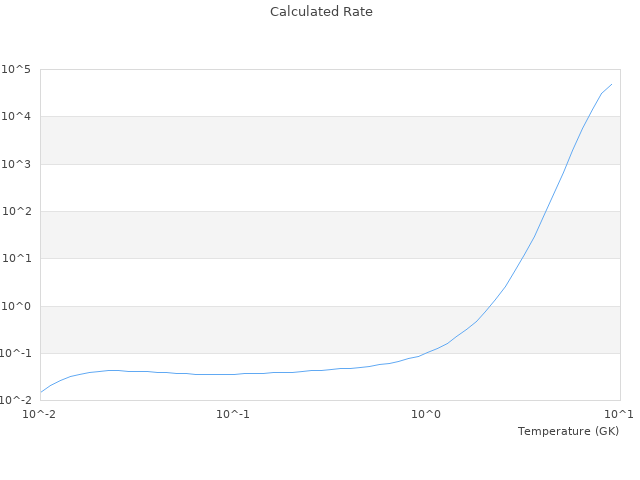Click the 10^0 y-axis tick label
640x480 pixels.
(17, 307)
